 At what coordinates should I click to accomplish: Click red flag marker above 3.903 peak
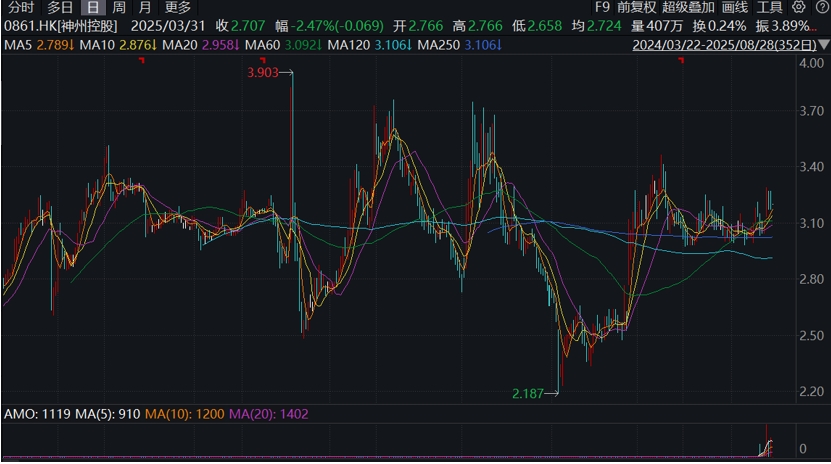pos(263,60)
